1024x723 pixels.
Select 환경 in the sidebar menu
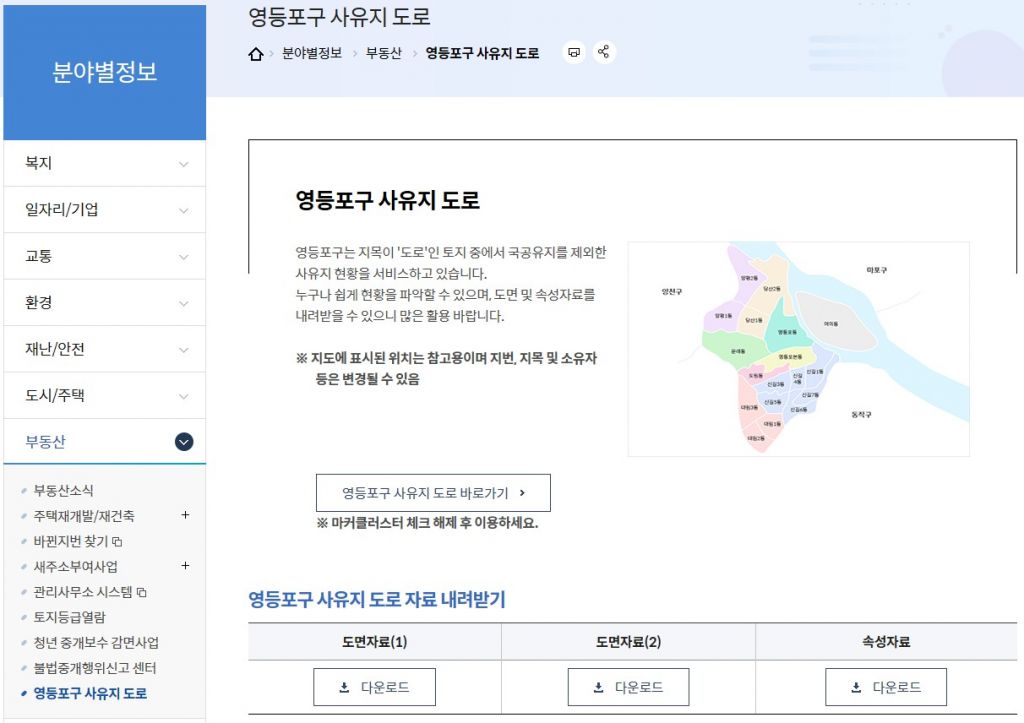105,302
